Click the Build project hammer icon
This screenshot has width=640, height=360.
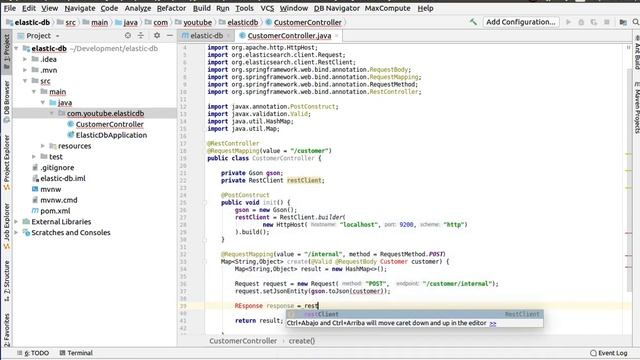point(473,22)
